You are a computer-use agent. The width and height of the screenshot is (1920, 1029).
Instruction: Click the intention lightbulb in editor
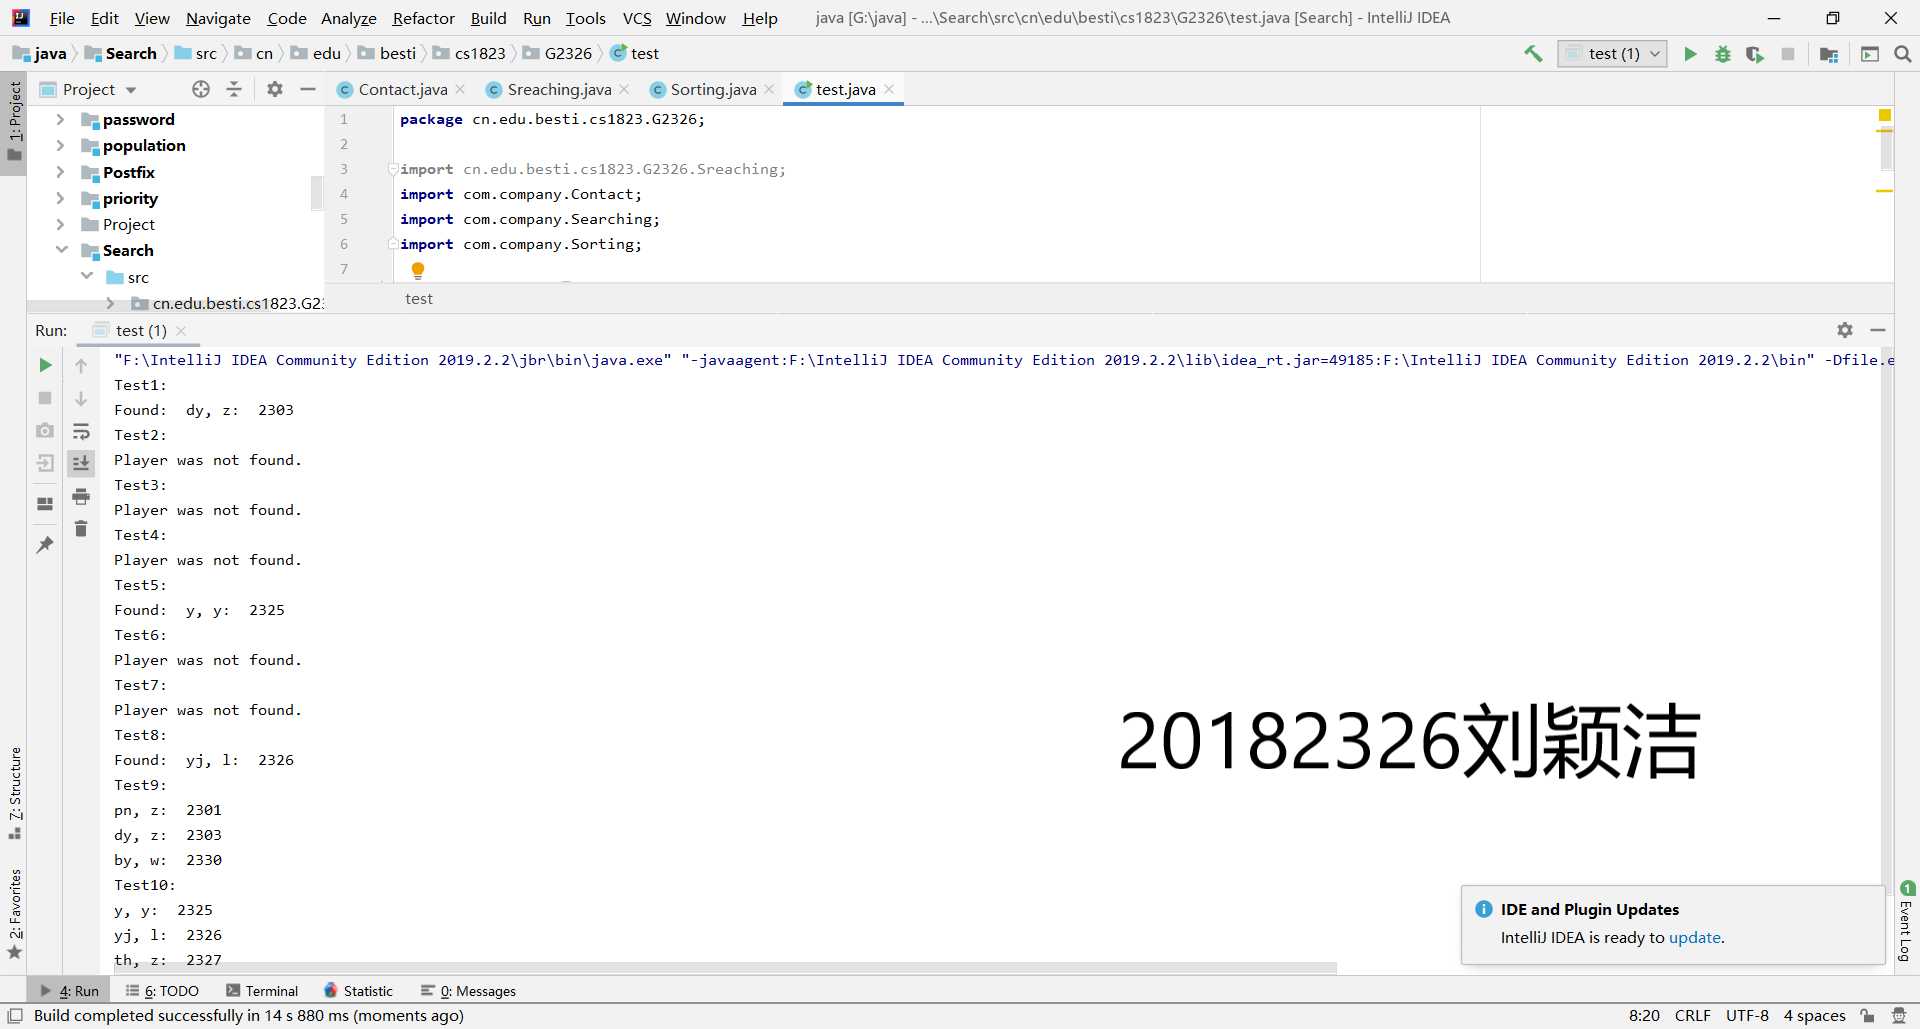click(418, 270)
